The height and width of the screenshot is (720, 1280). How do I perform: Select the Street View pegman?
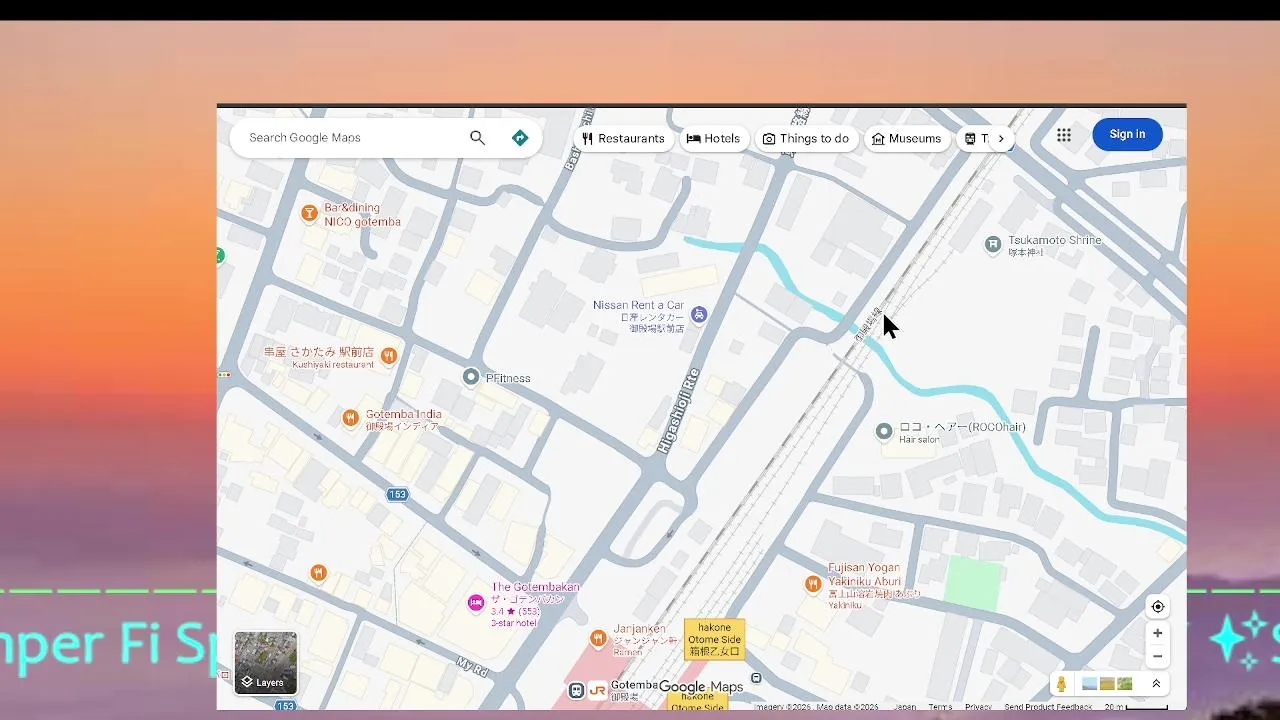[x=1061, y=684]
